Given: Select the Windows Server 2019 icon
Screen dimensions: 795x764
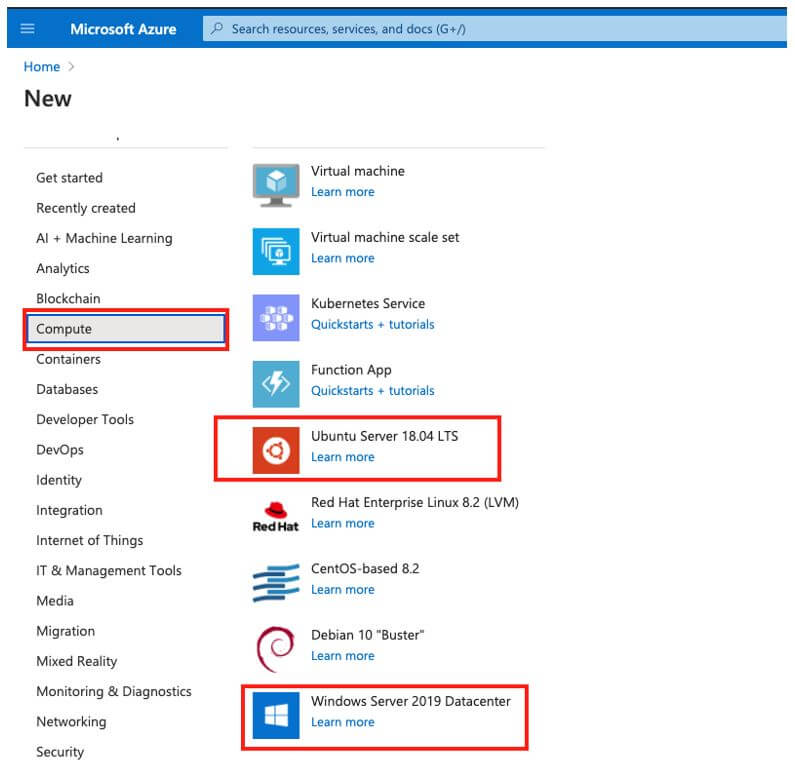Looking at the screenshot, I should pos(276,715).
